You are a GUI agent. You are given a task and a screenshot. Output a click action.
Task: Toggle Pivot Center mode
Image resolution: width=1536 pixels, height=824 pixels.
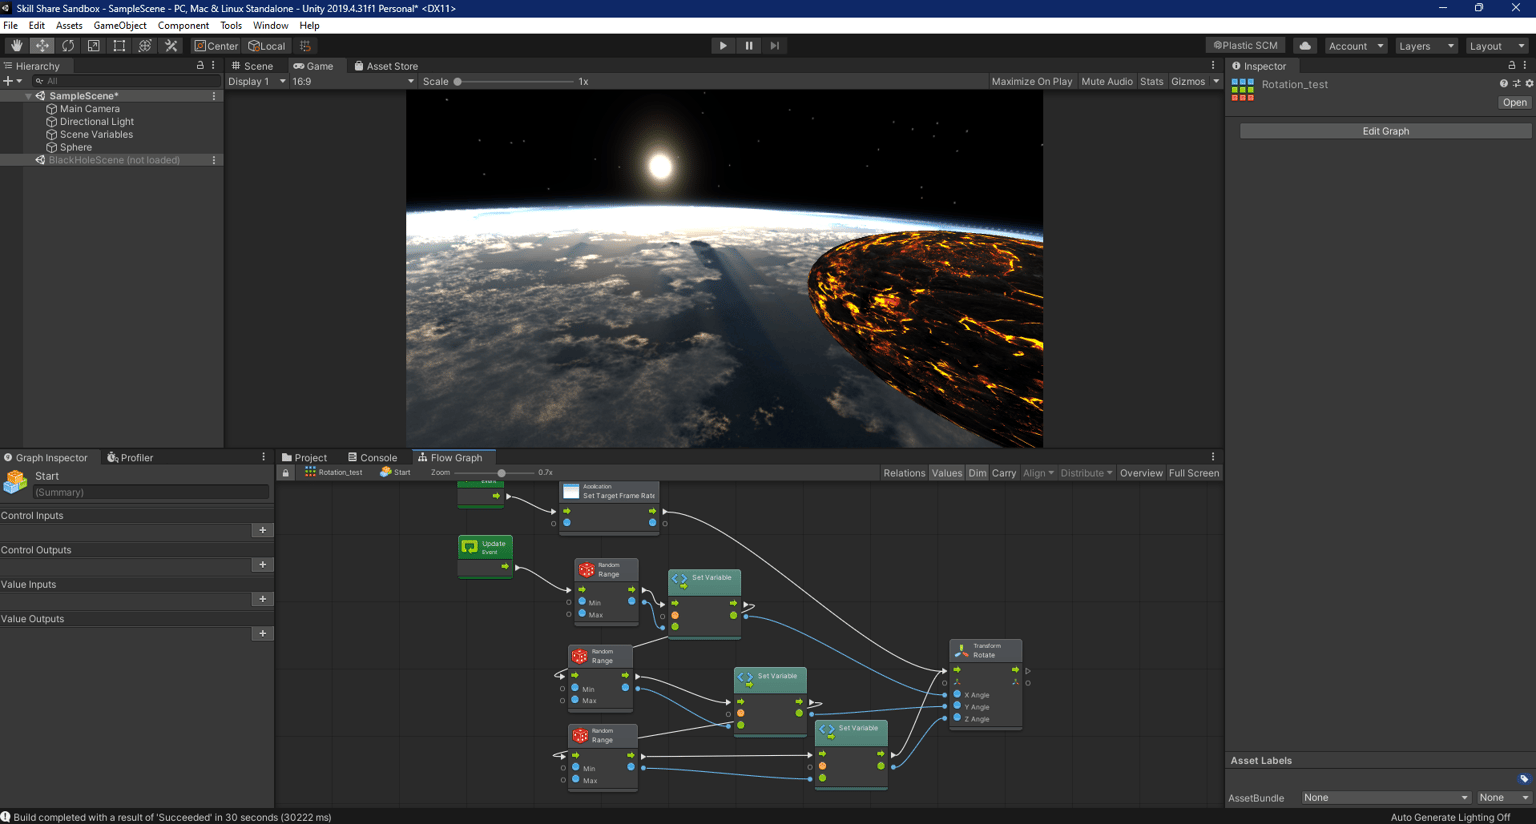coord(216,46)
